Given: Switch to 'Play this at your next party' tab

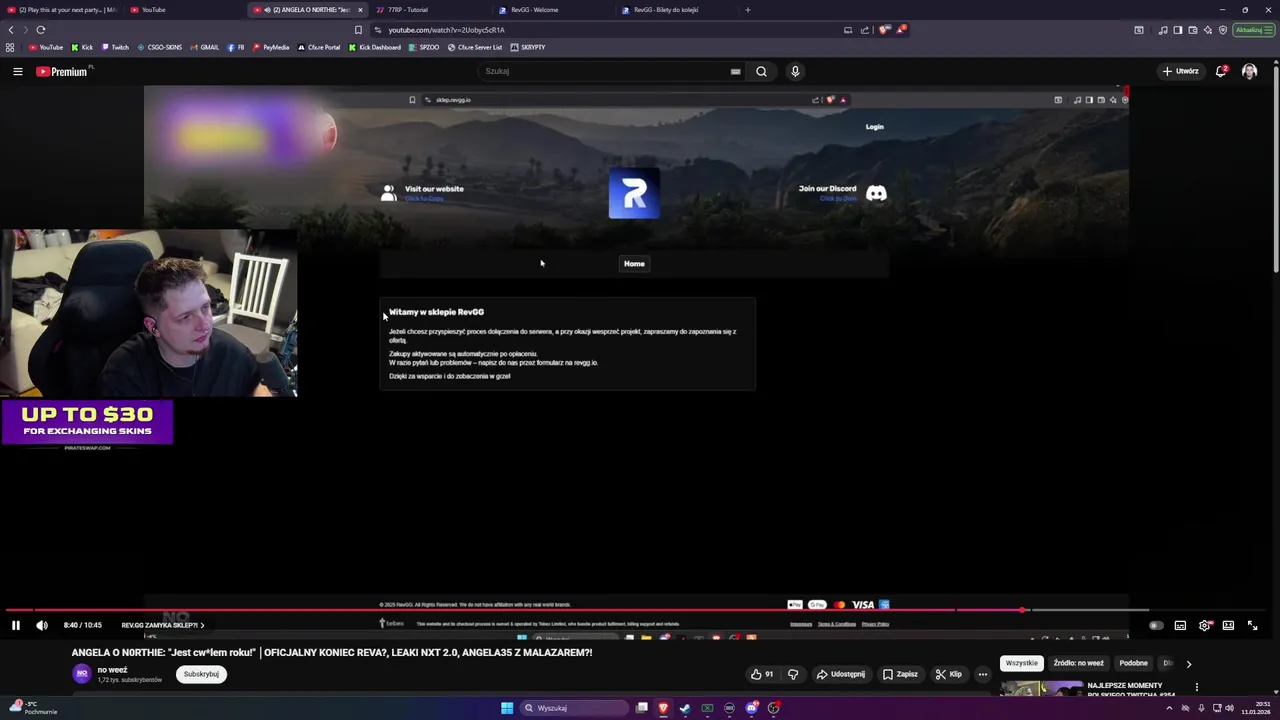Looking at the screenshot, I should click(x=62, y=10).
